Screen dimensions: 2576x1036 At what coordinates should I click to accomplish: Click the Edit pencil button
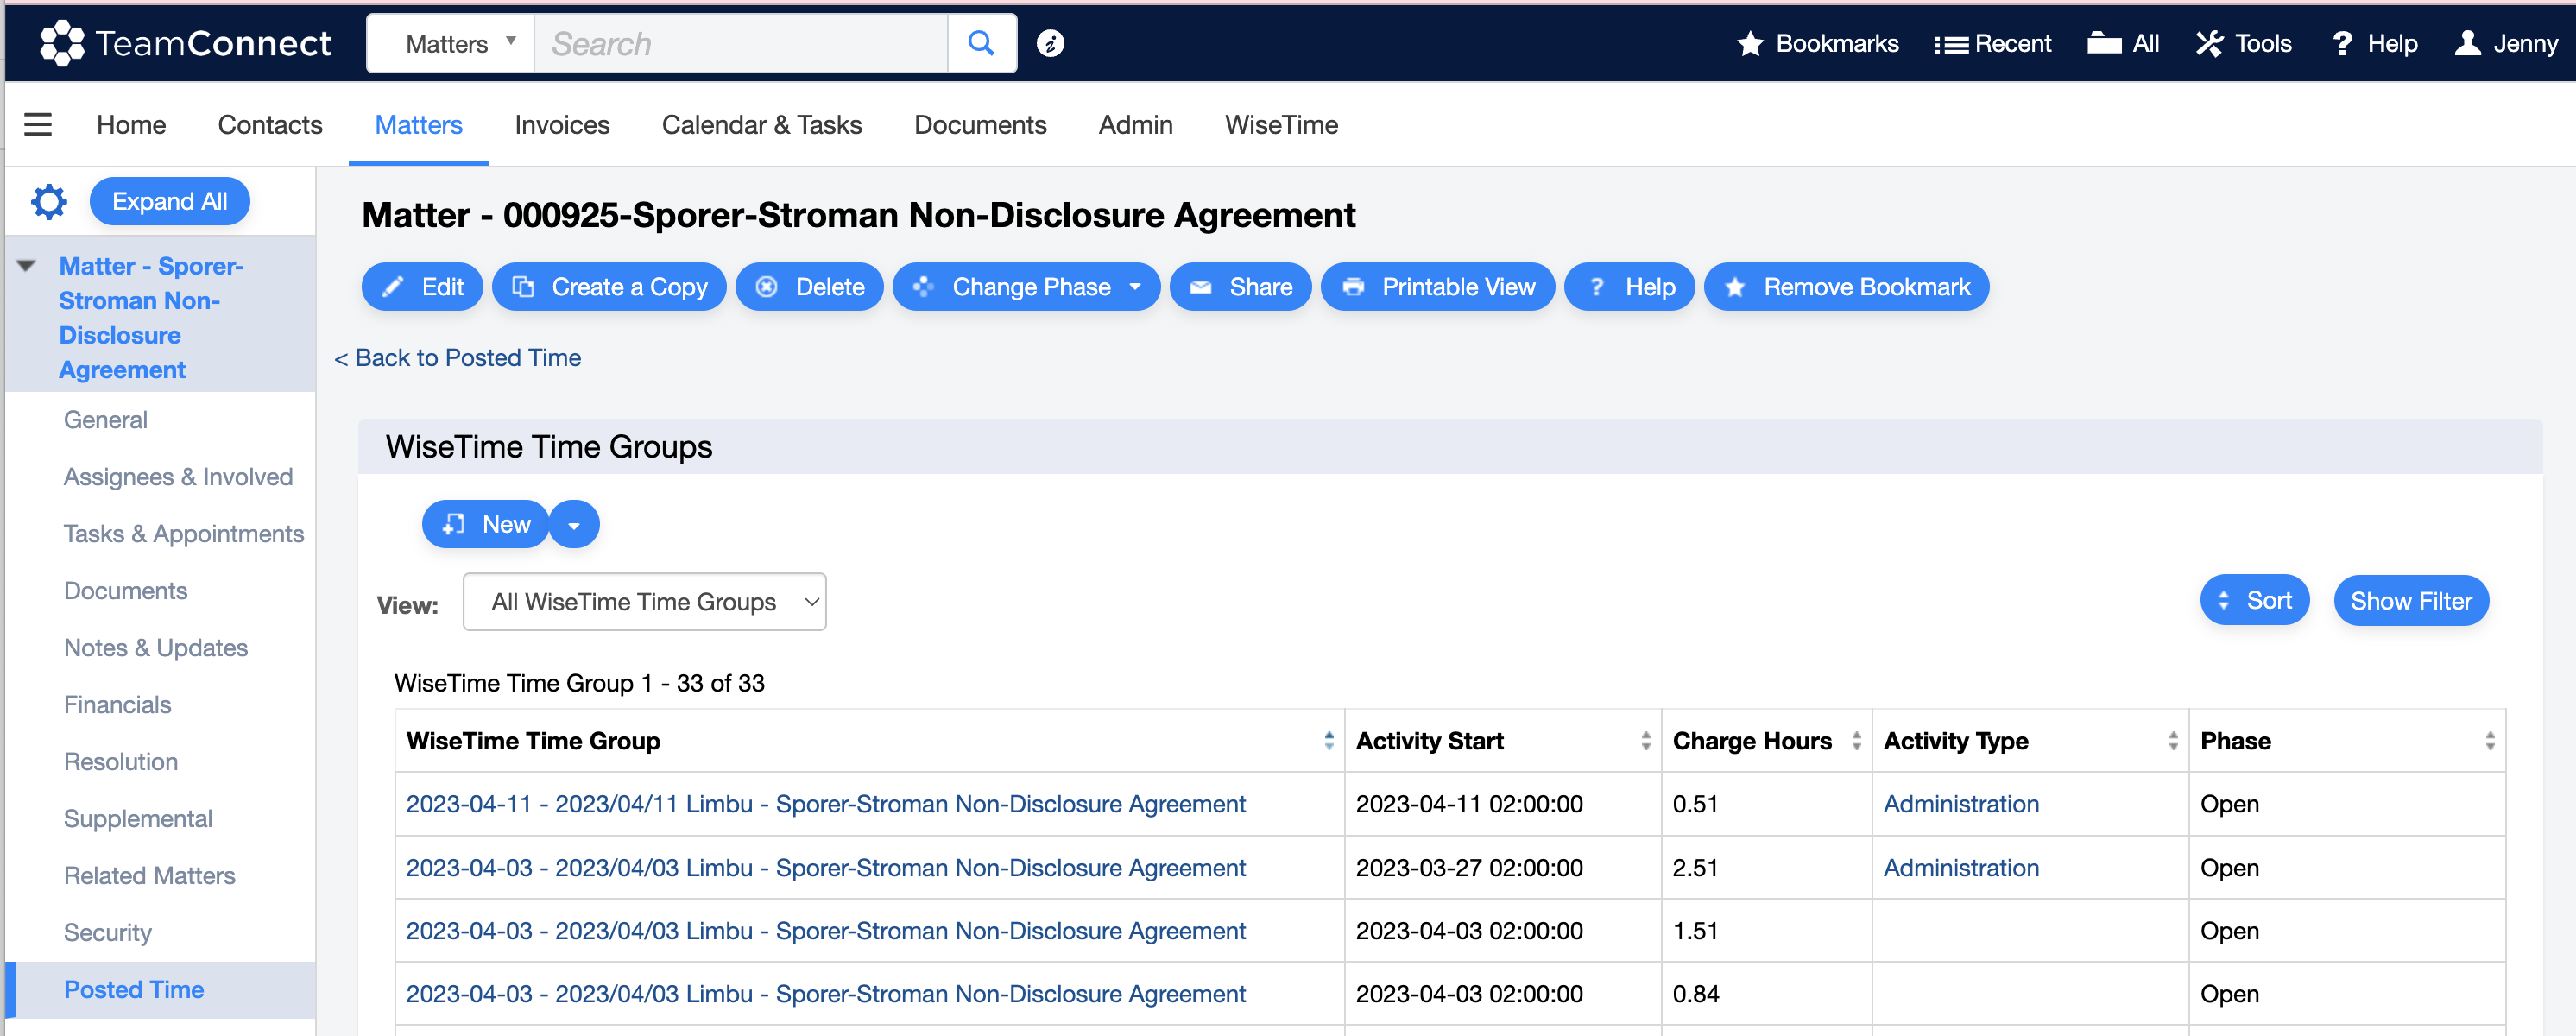pos(422,287)
